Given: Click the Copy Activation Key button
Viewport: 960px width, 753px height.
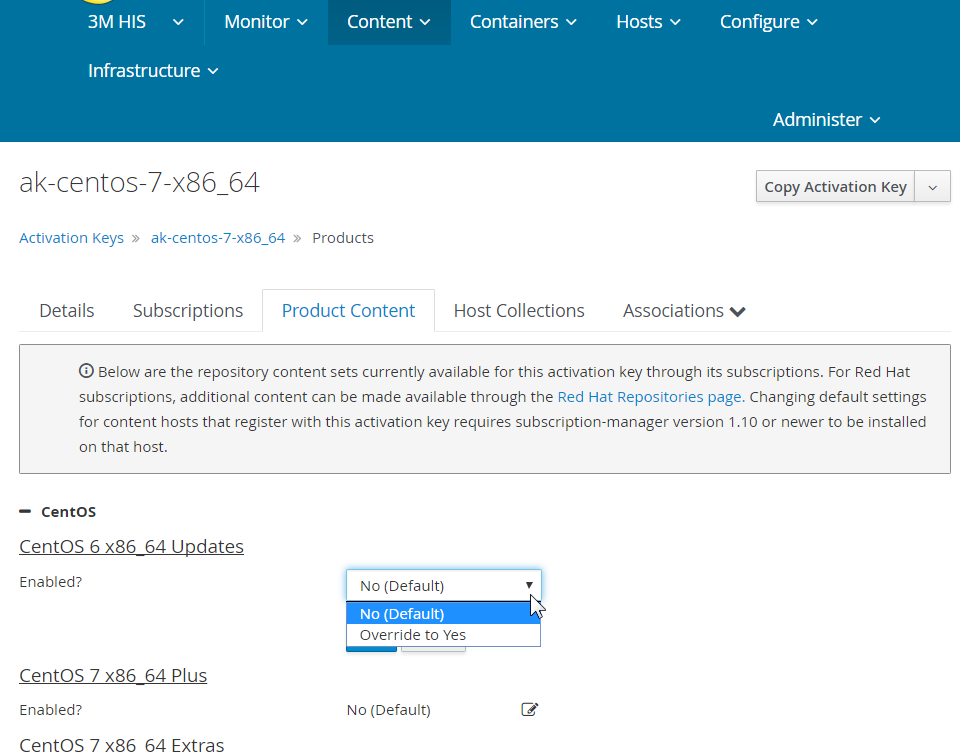Looking at the screenshot, I should click(x=835, y=187).
